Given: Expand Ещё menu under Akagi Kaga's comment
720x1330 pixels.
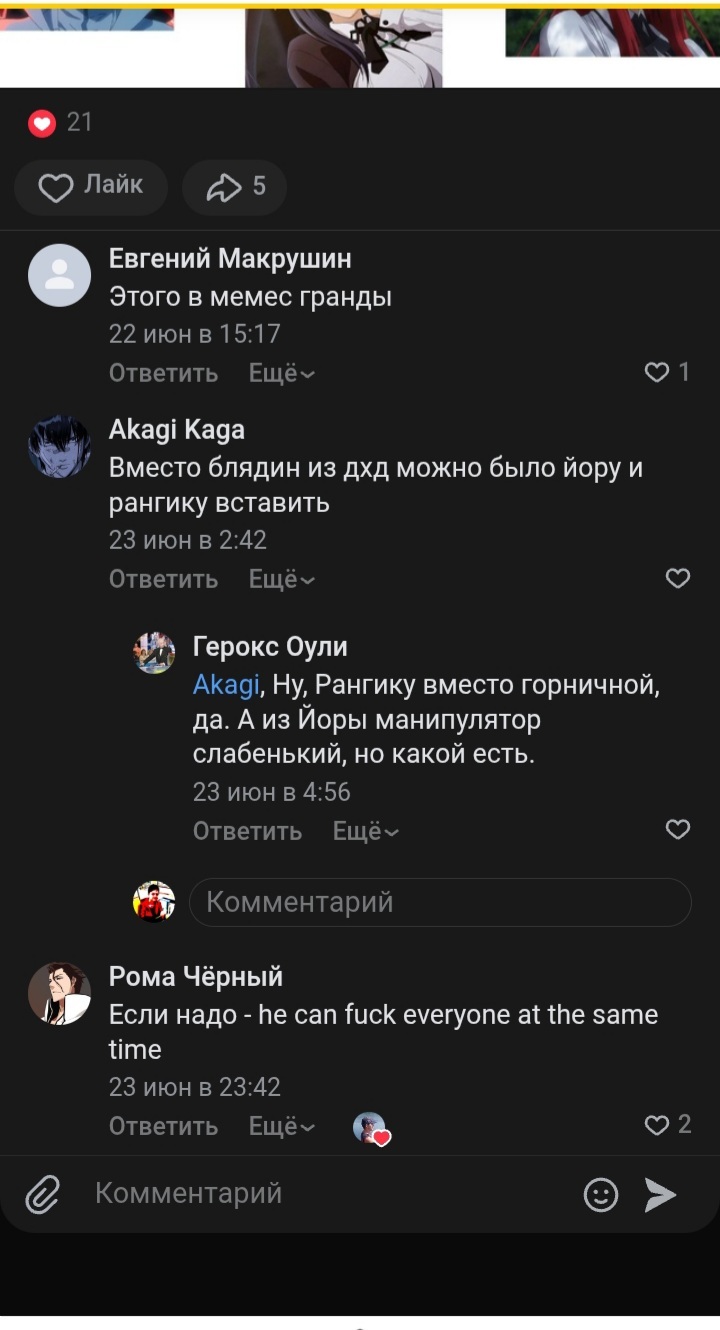Looking at the screenshot, I should [x=281, y=580].
